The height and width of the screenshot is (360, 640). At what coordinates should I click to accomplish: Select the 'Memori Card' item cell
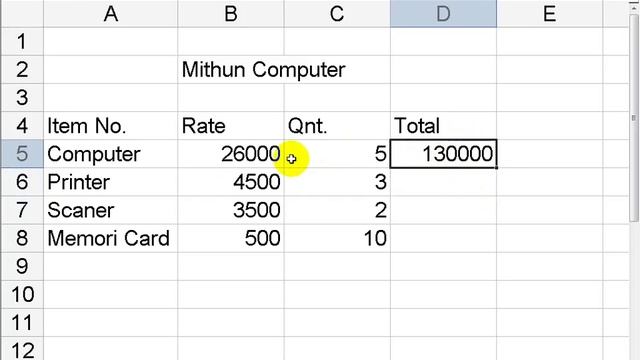(111, 238)
